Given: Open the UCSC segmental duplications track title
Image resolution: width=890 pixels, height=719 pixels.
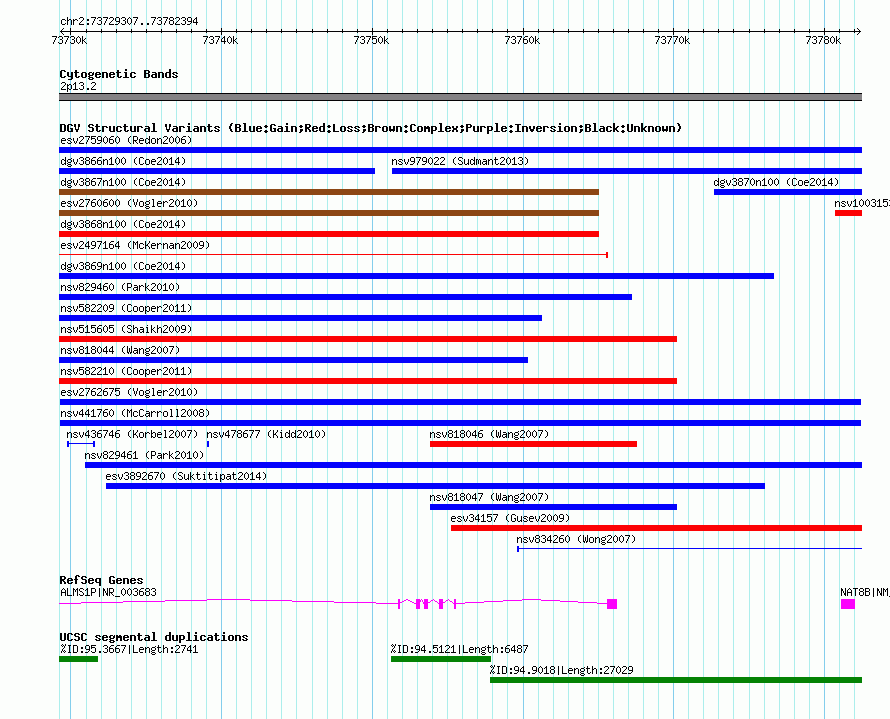Looking at the screenshot, I should click(x=154, y=637).
